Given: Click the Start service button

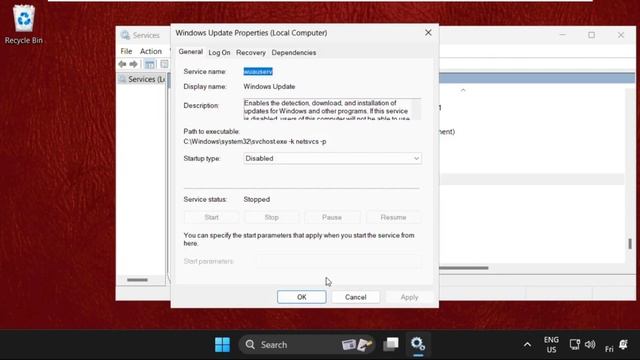Looking at the screenshot, I should (x=211, y=218).
